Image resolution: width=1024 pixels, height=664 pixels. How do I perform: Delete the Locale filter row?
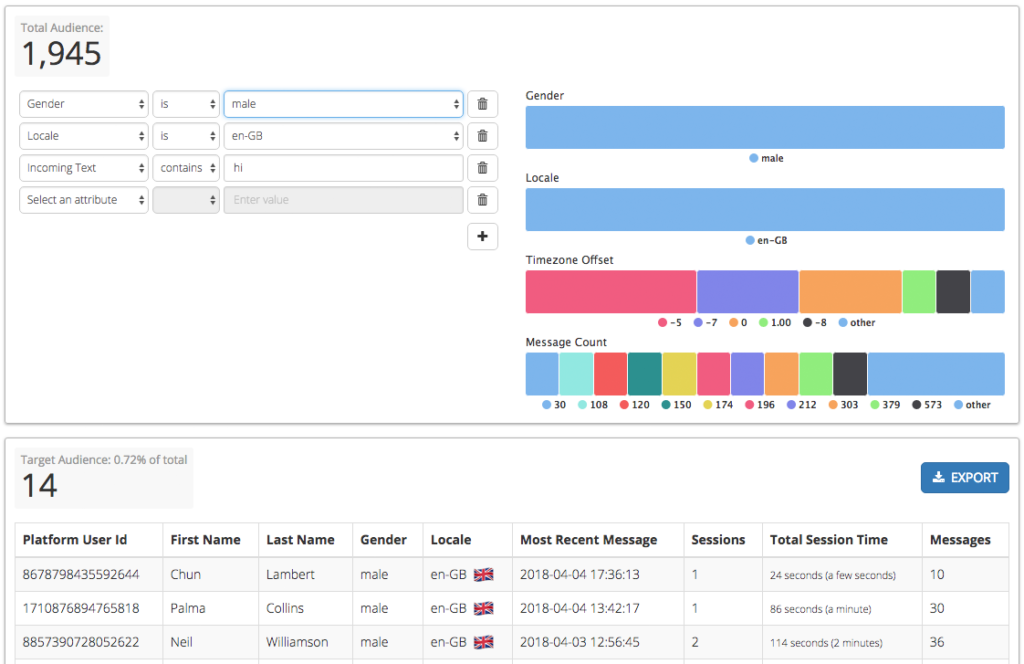[483, 136]
